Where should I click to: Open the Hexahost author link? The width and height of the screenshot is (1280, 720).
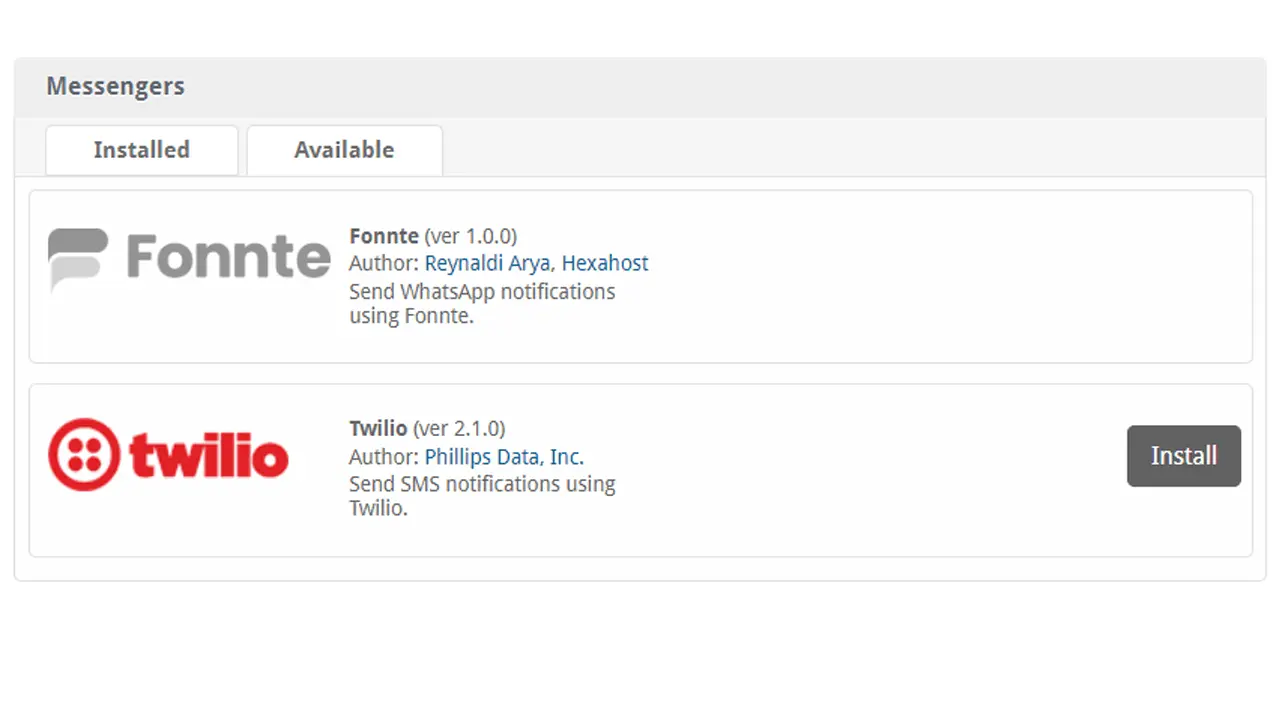(605, 263)
